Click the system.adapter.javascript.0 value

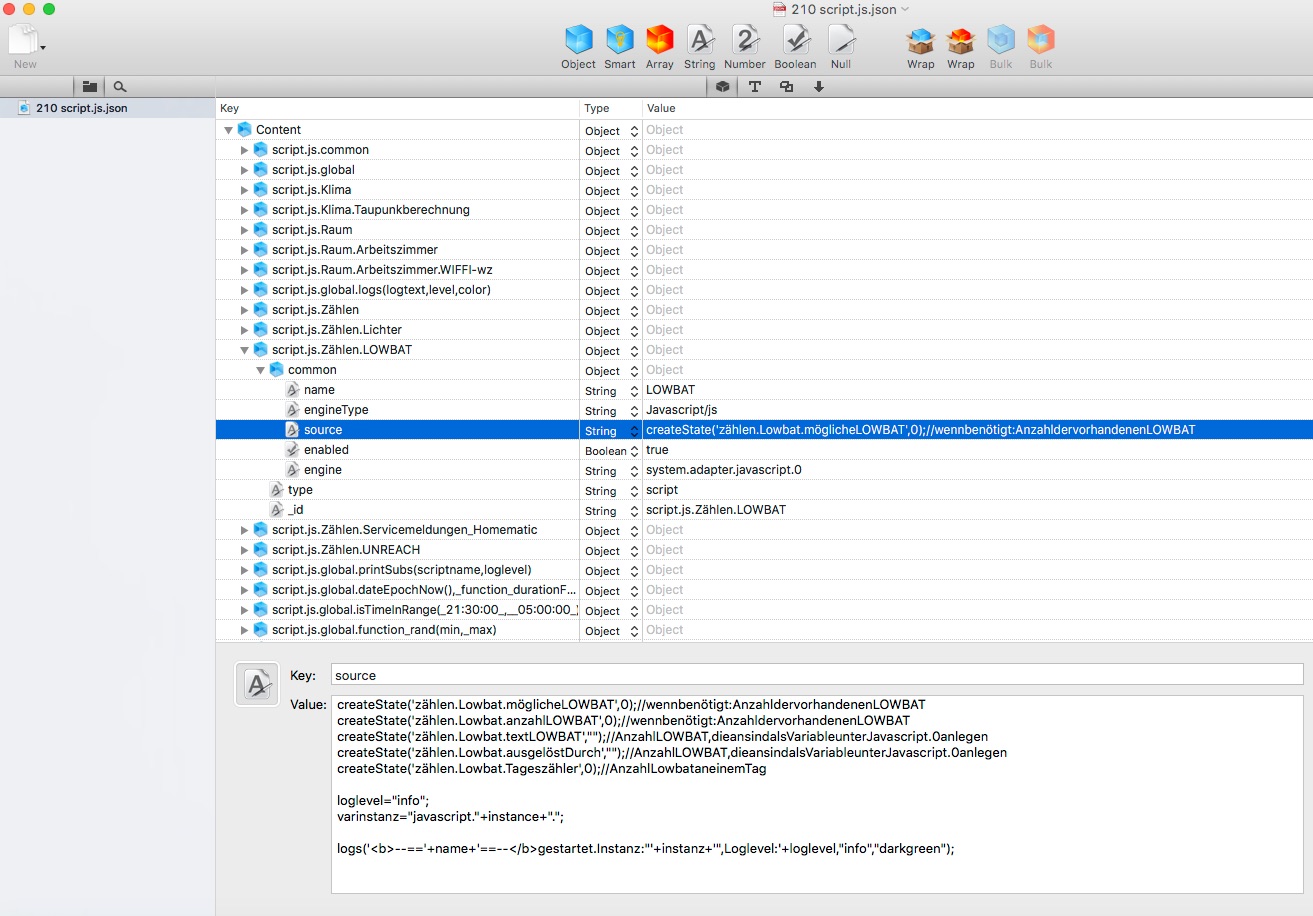coord(723,470)
